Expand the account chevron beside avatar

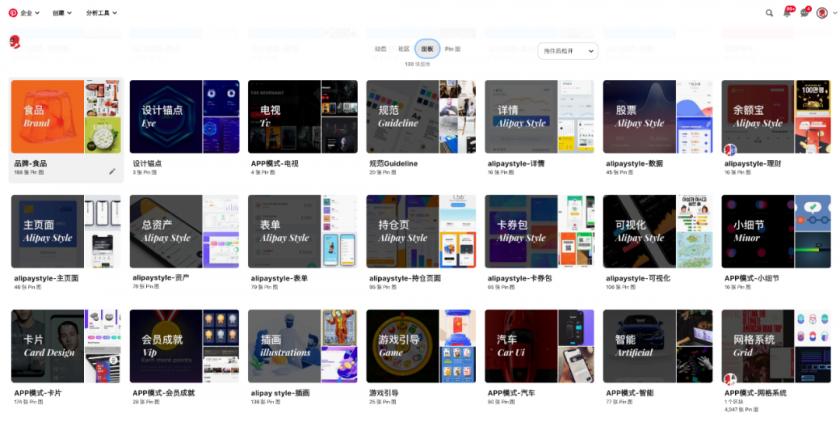point(835,13)
